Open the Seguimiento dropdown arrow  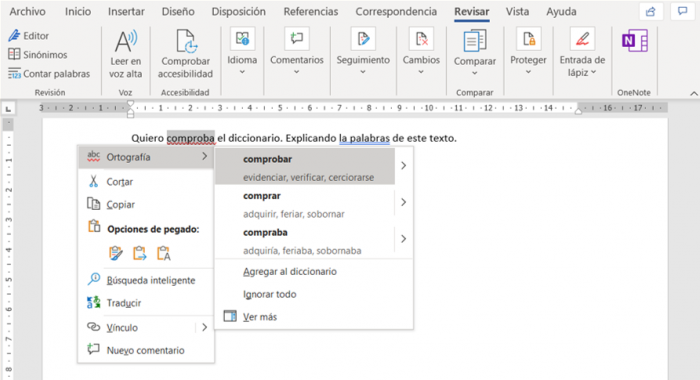click(363, 72)
